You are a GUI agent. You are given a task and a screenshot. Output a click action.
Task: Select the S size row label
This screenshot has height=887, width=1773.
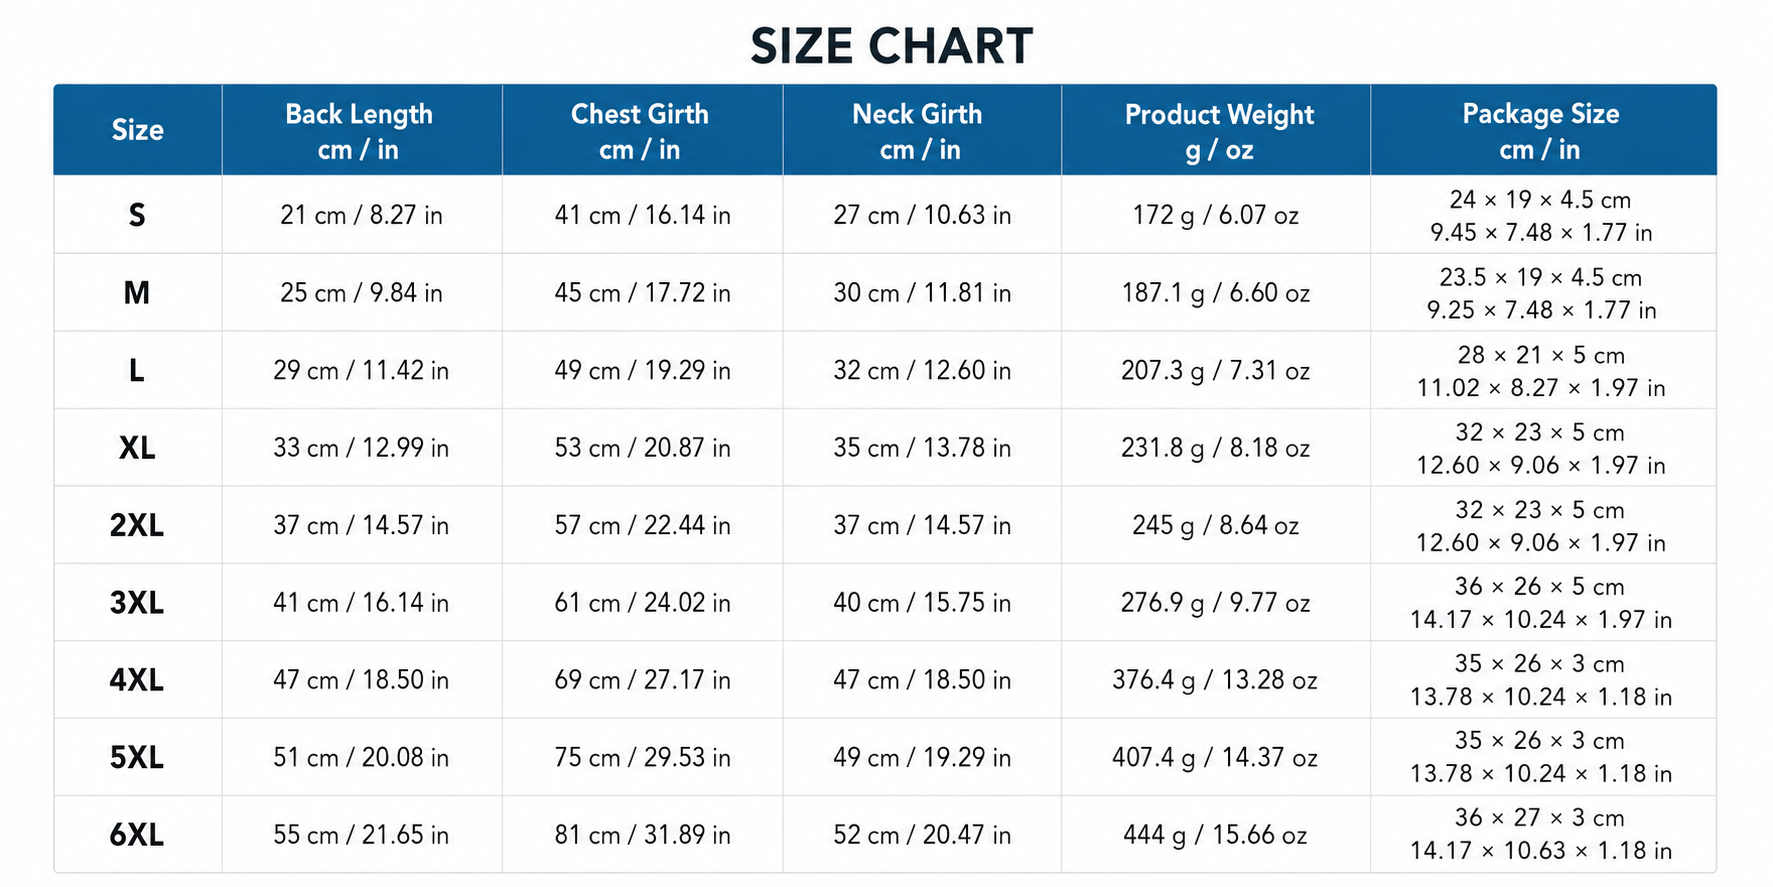click(x=137, y=215)
